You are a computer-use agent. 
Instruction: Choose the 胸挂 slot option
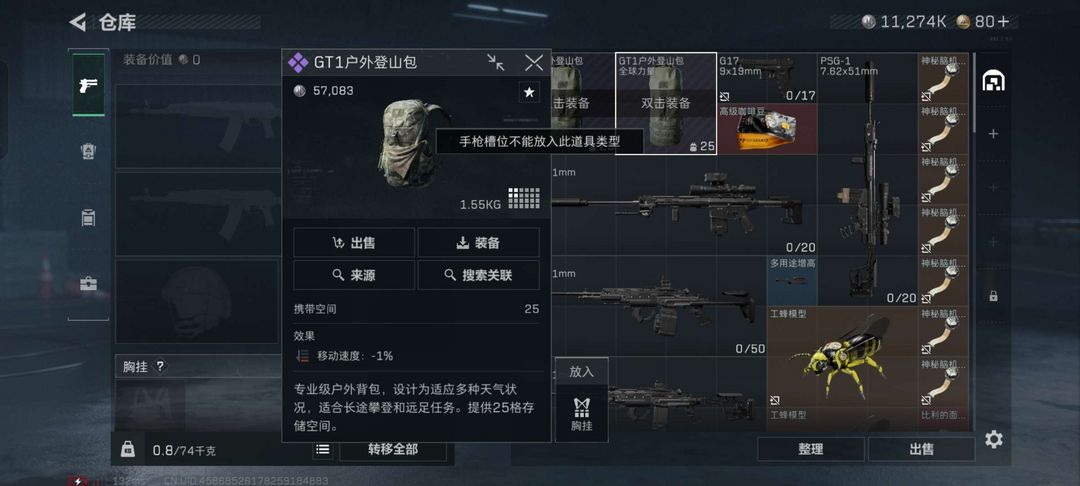point(581,414)
